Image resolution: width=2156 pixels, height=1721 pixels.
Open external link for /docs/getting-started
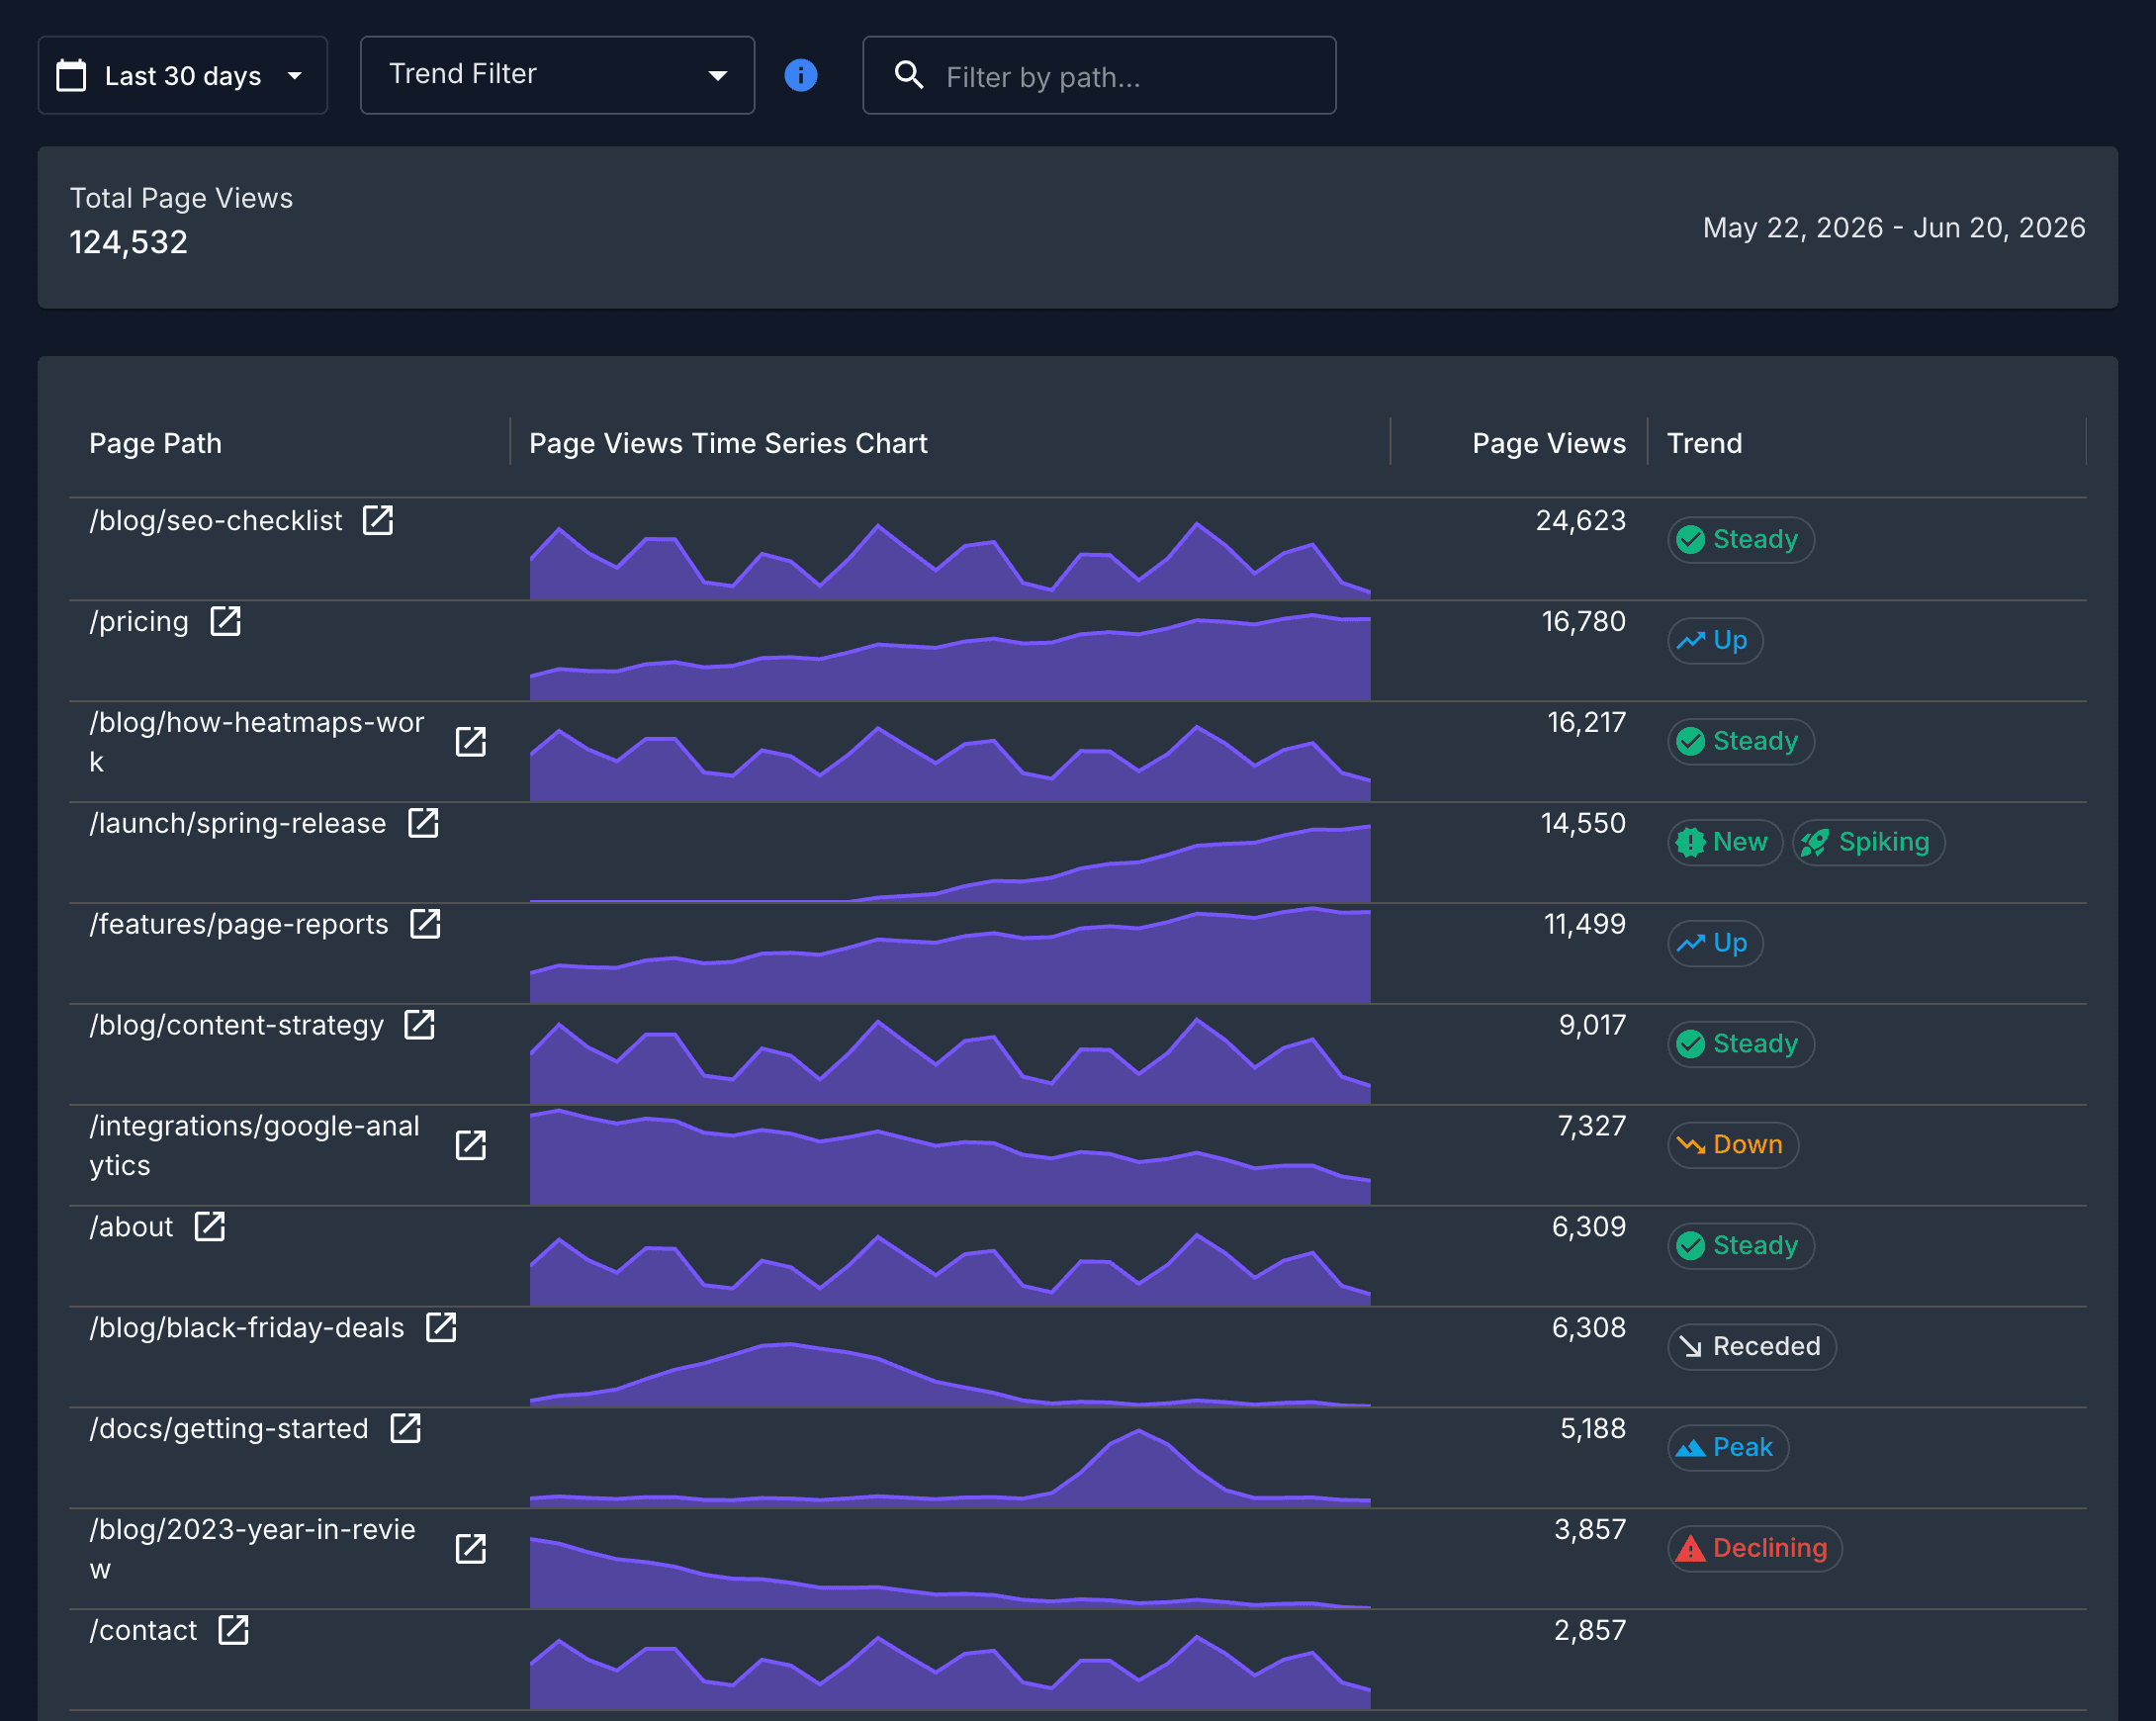click(x=405, y=1429)
